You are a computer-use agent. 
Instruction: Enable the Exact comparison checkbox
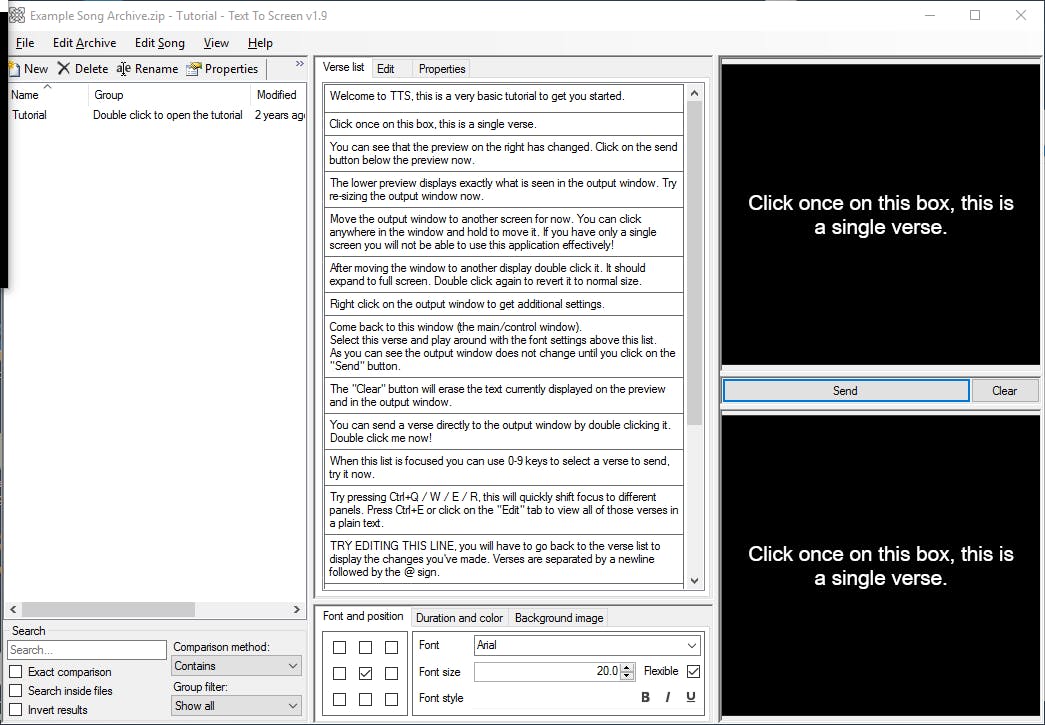[16, 672]
